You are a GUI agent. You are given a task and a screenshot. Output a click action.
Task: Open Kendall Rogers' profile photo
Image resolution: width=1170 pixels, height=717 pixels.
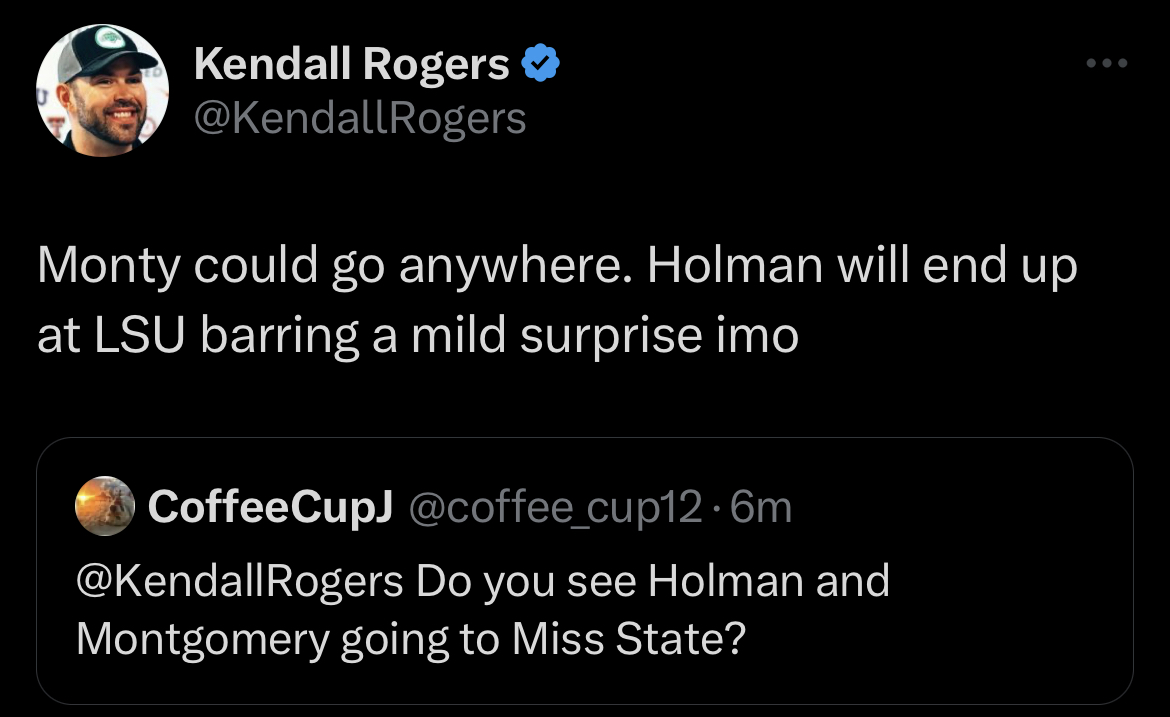tap(102, 90)
